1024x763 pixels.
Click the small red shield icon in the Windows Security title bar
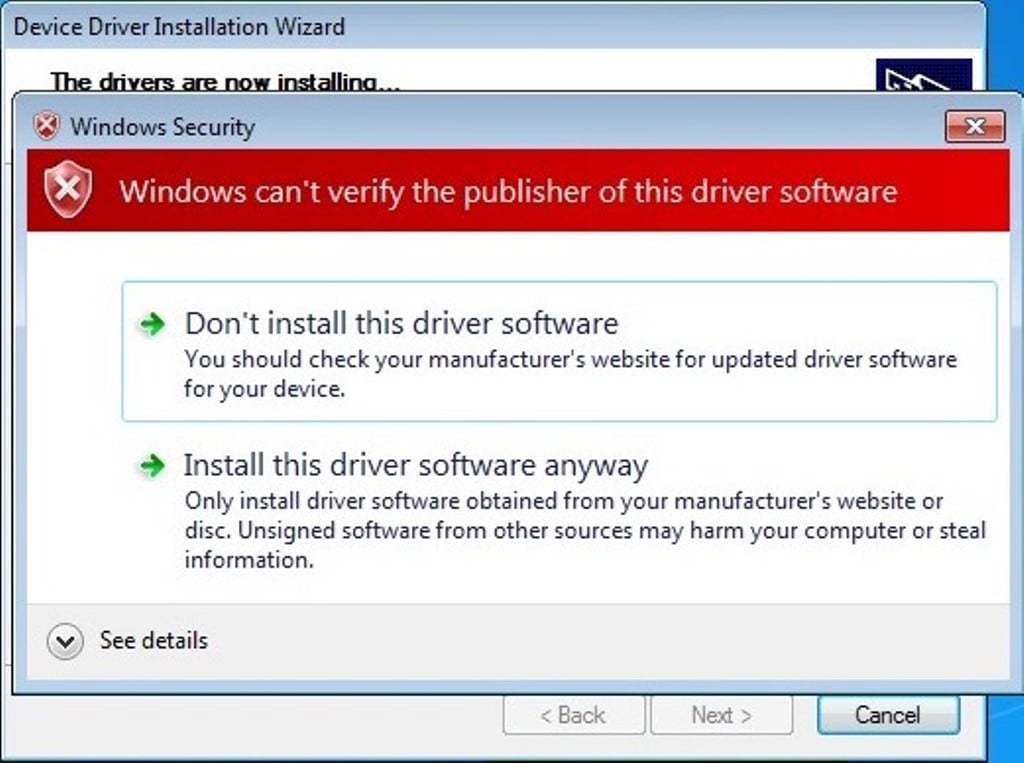pyautogui.click(x=46, y=126)
